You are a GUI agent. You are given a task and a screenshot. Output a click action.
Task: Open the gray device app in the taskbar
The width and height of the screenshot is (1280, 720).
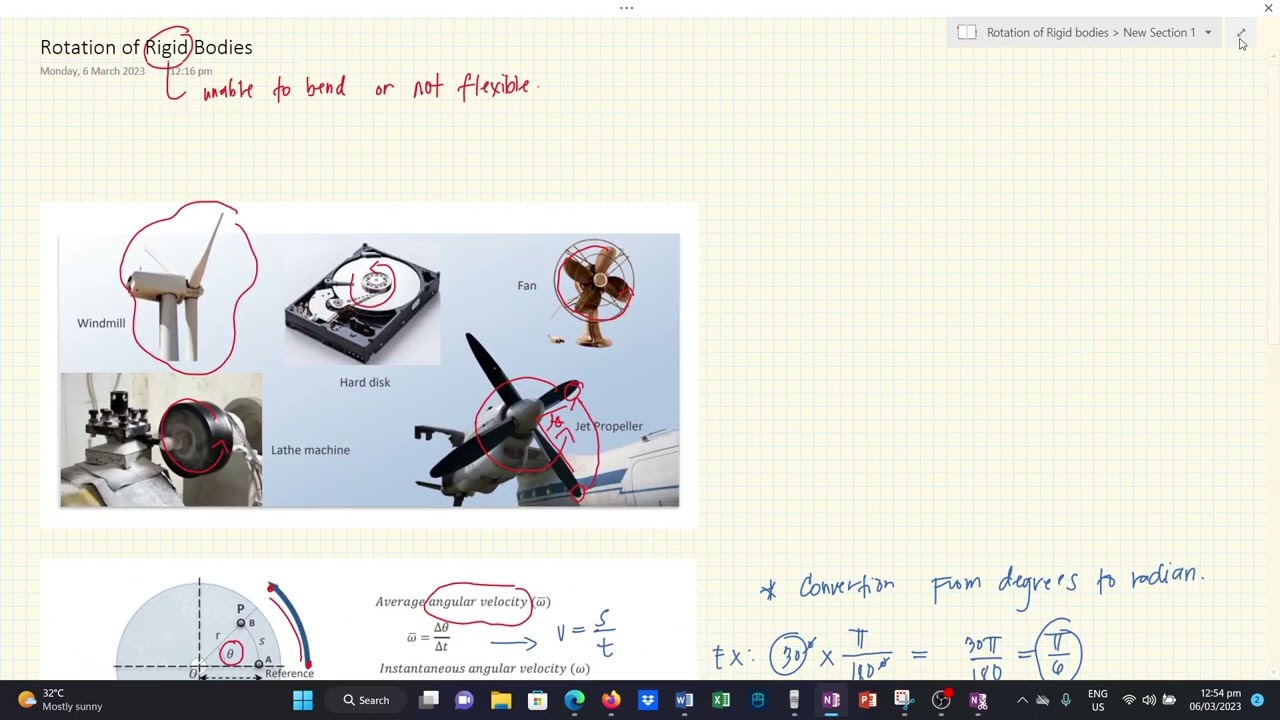point(794,700)
